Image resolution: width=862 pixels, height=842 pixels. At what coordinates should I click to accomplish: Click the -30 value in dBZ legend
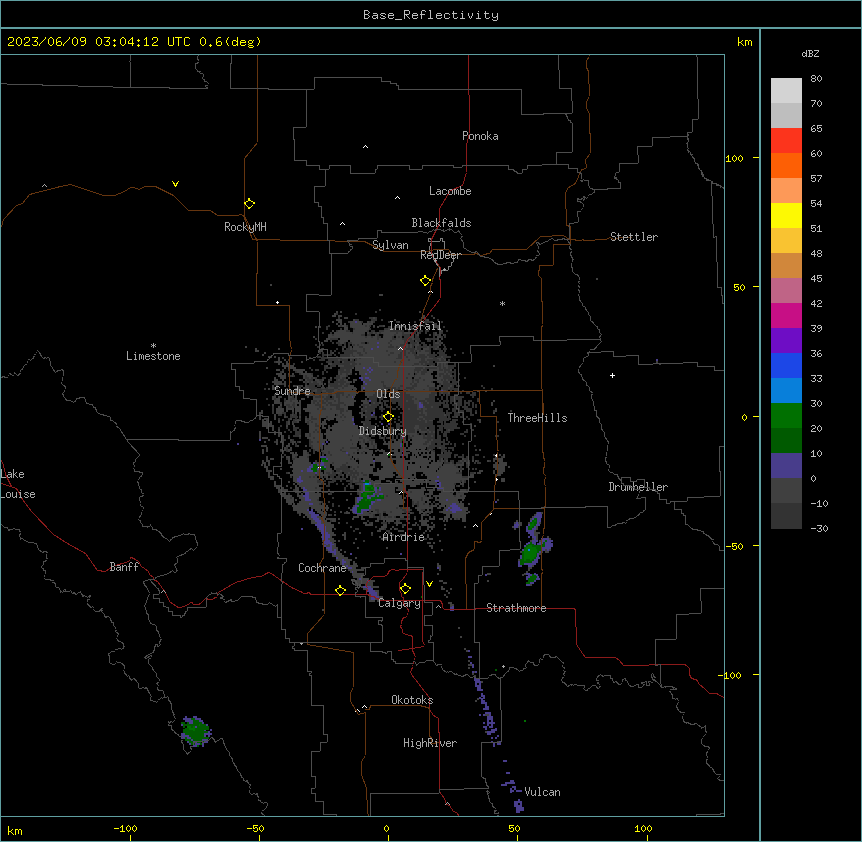(819, 529)
